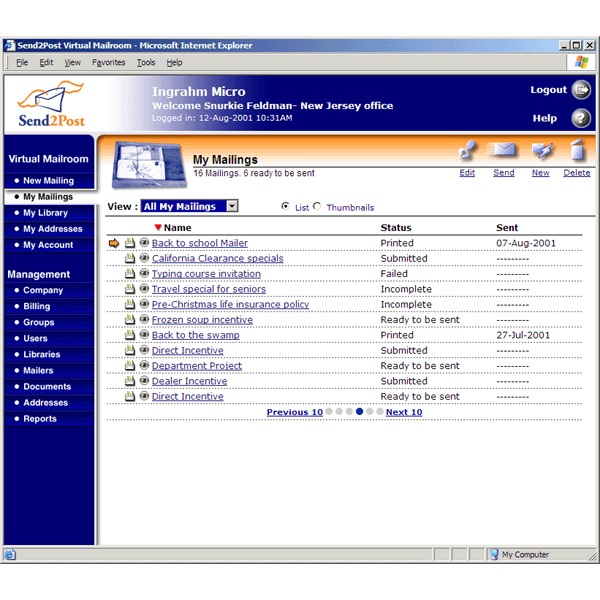The height and width of the screenshot is (600, 600).
Task: Open the Edit menu
Action: point(46,62)
